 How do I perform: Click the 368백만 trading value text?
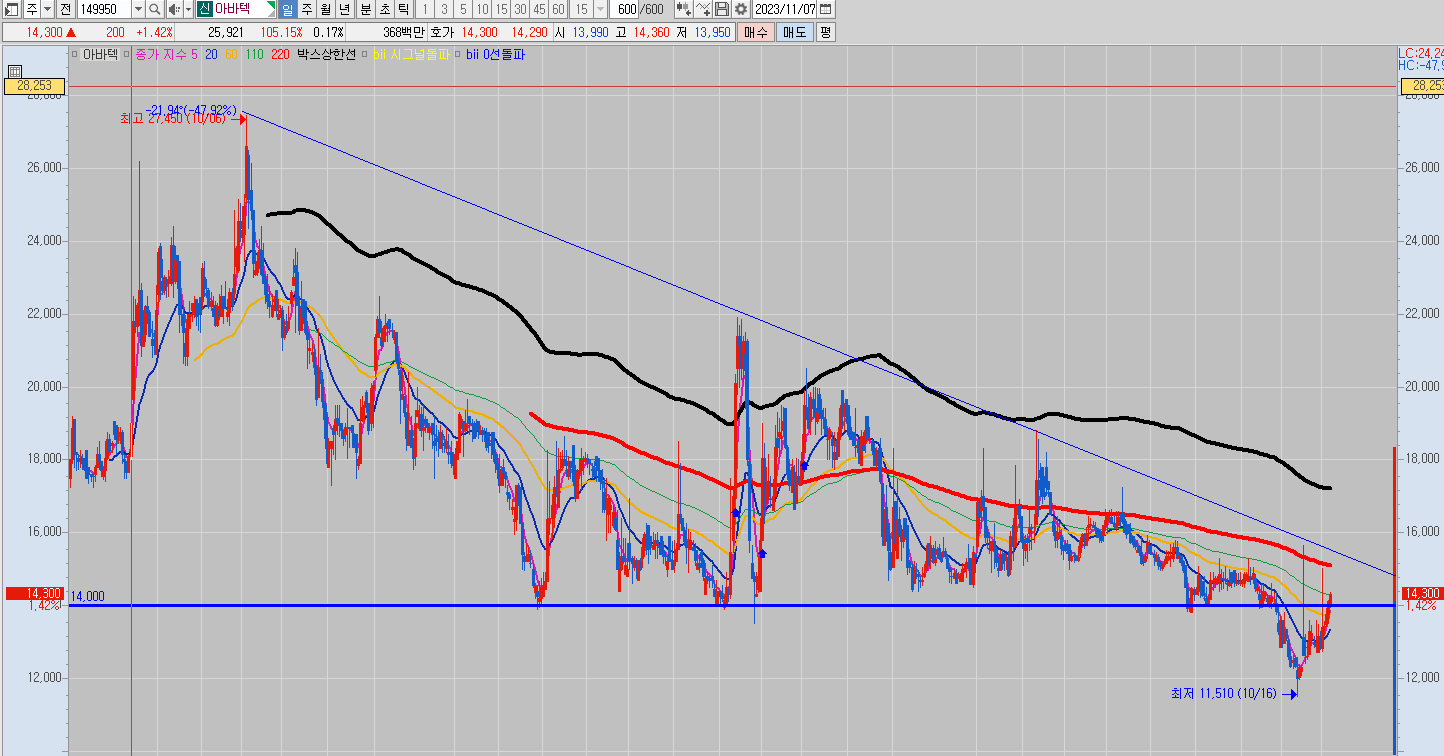pos(404,32)
